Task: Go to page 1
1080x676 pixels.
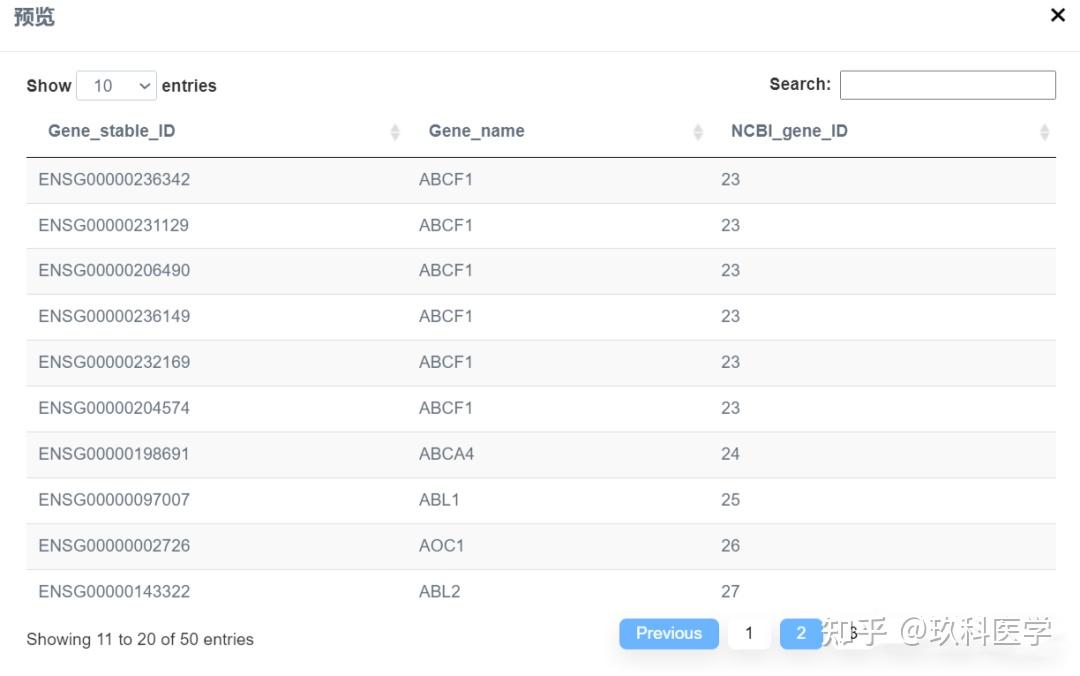Action: [749, 633]
